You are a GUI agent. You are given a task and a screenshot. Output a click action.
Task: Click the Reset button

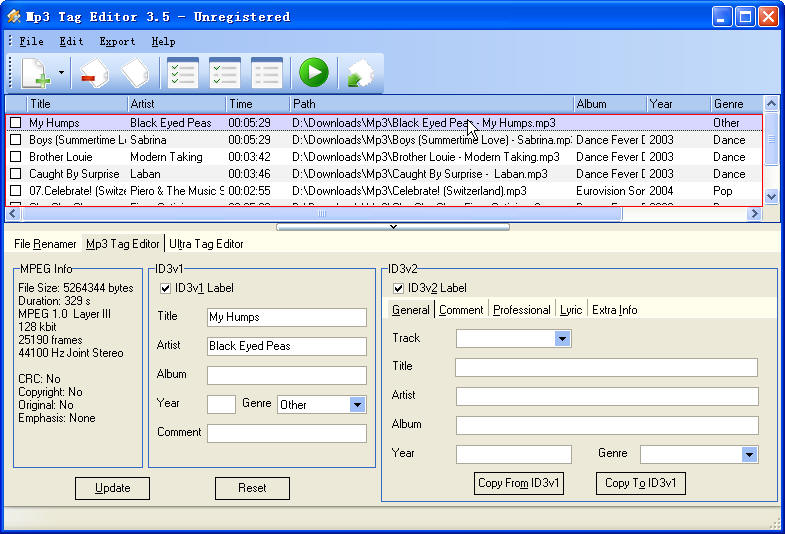coord(252,488)
